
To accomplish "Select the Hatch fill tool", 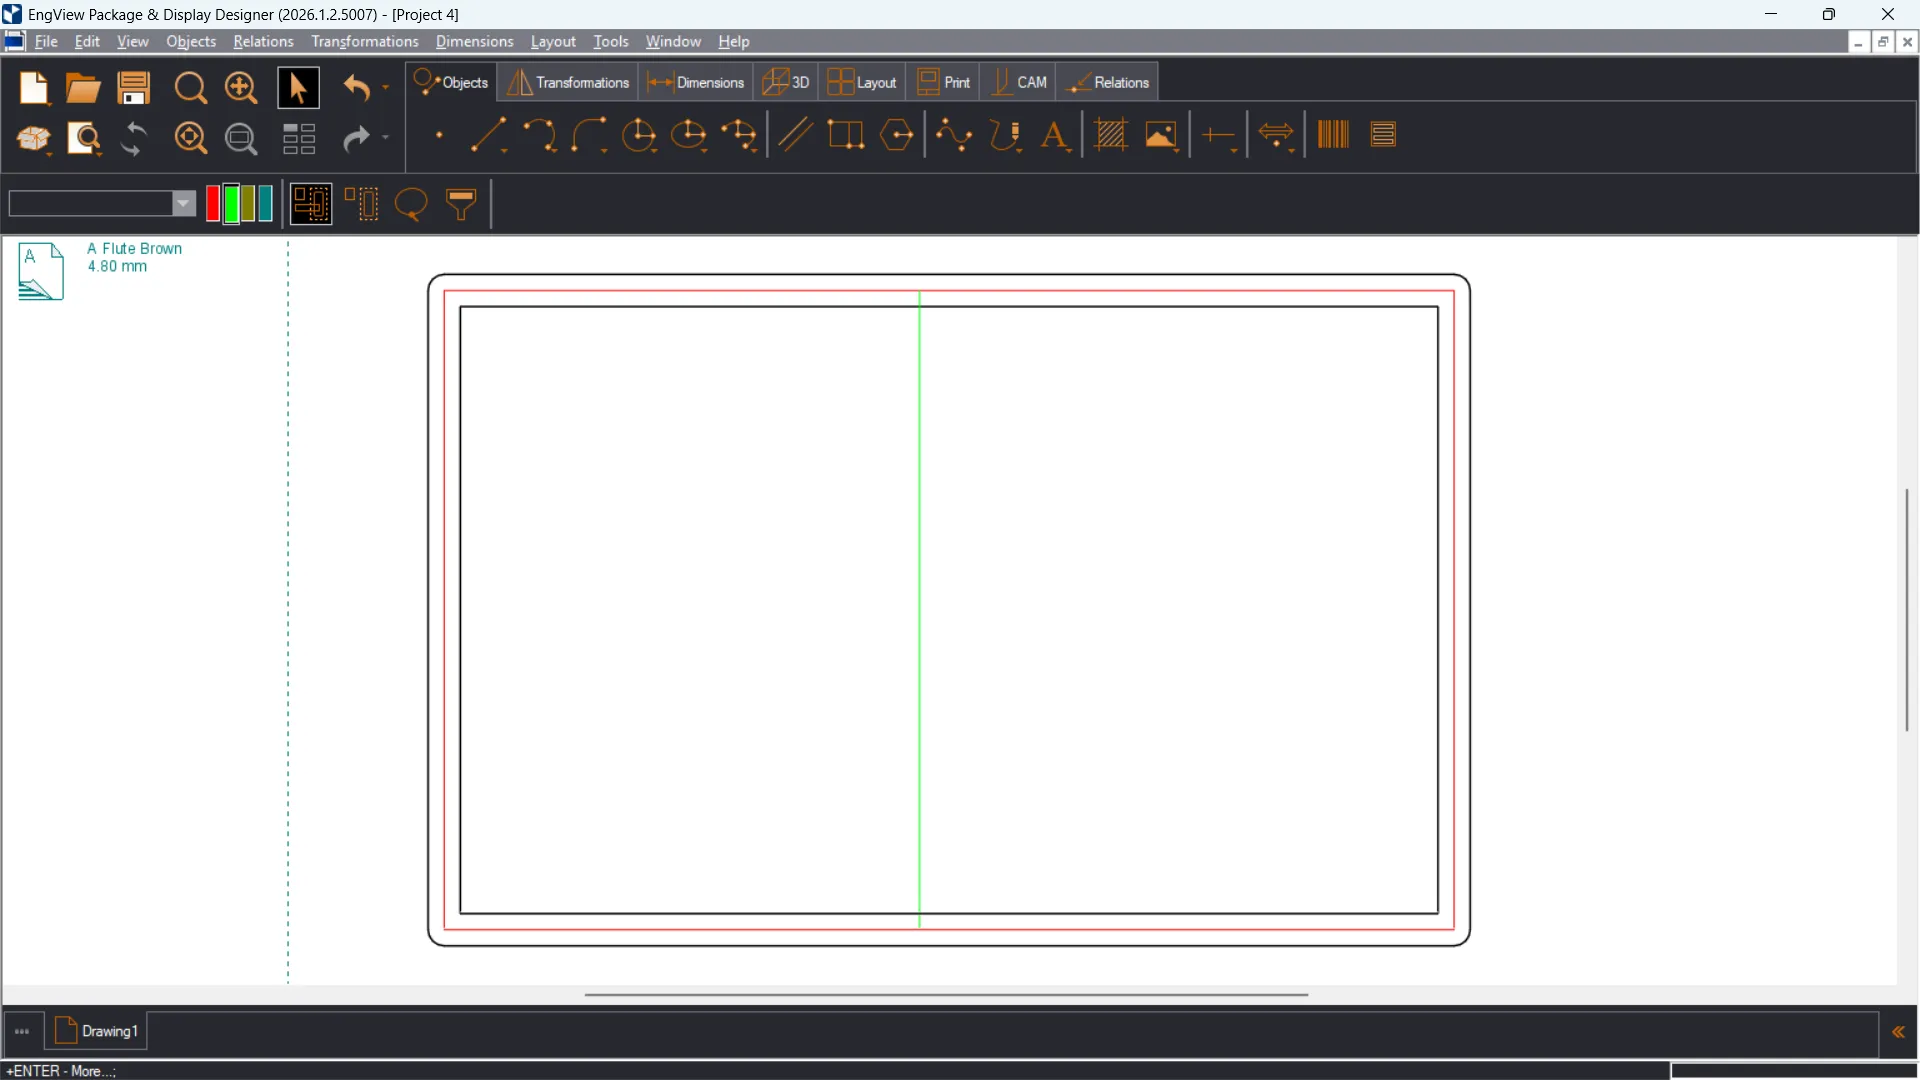I will pos(1111,135).
